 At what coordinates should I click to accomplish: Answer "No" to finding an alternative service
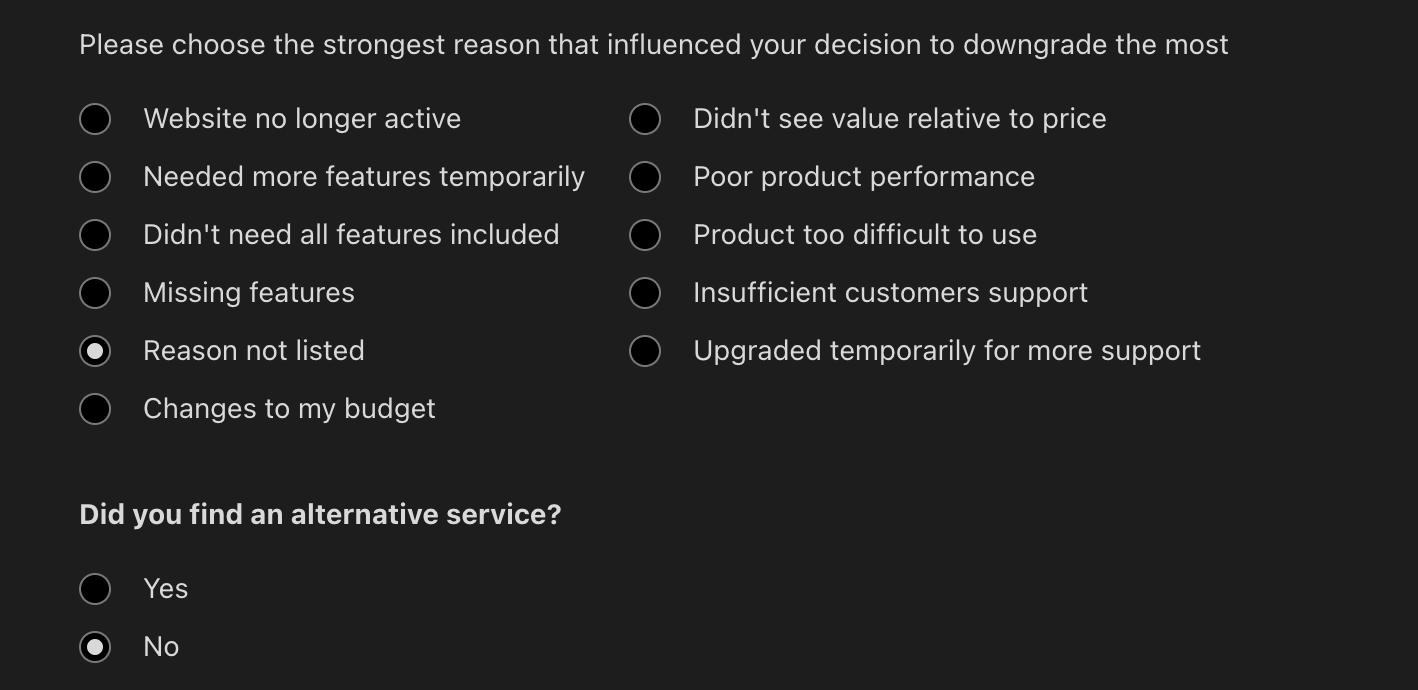pos(95,646)
